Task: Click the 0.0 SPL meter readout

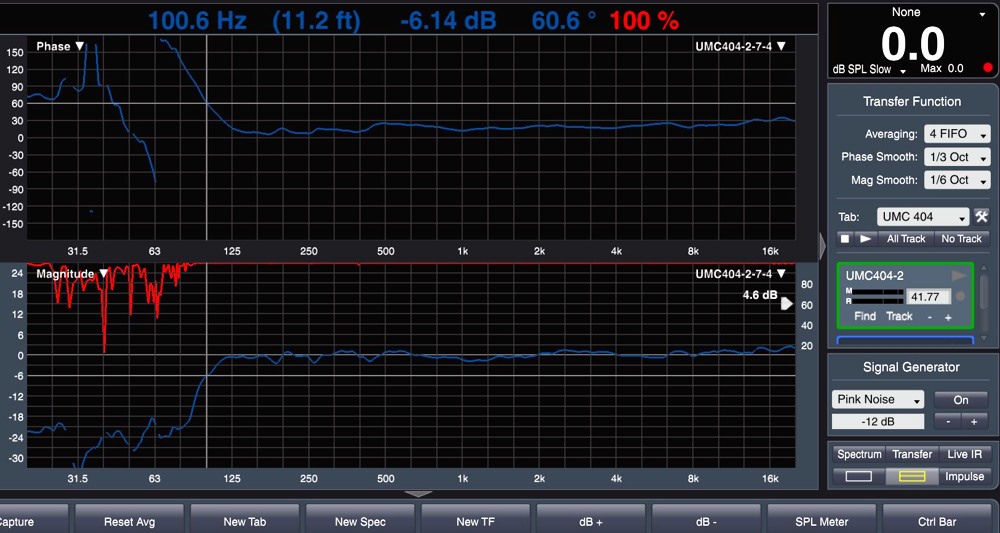Action: [x=912, y=45]
